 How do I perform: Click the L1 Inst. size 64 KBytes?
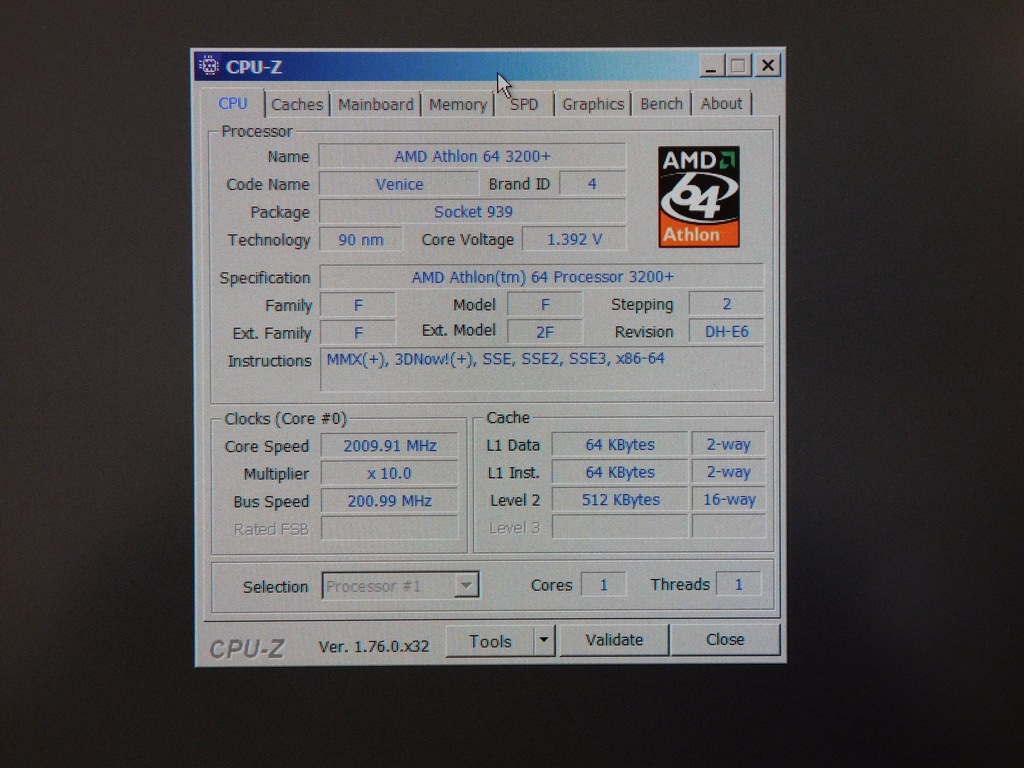tap(620, 472)
